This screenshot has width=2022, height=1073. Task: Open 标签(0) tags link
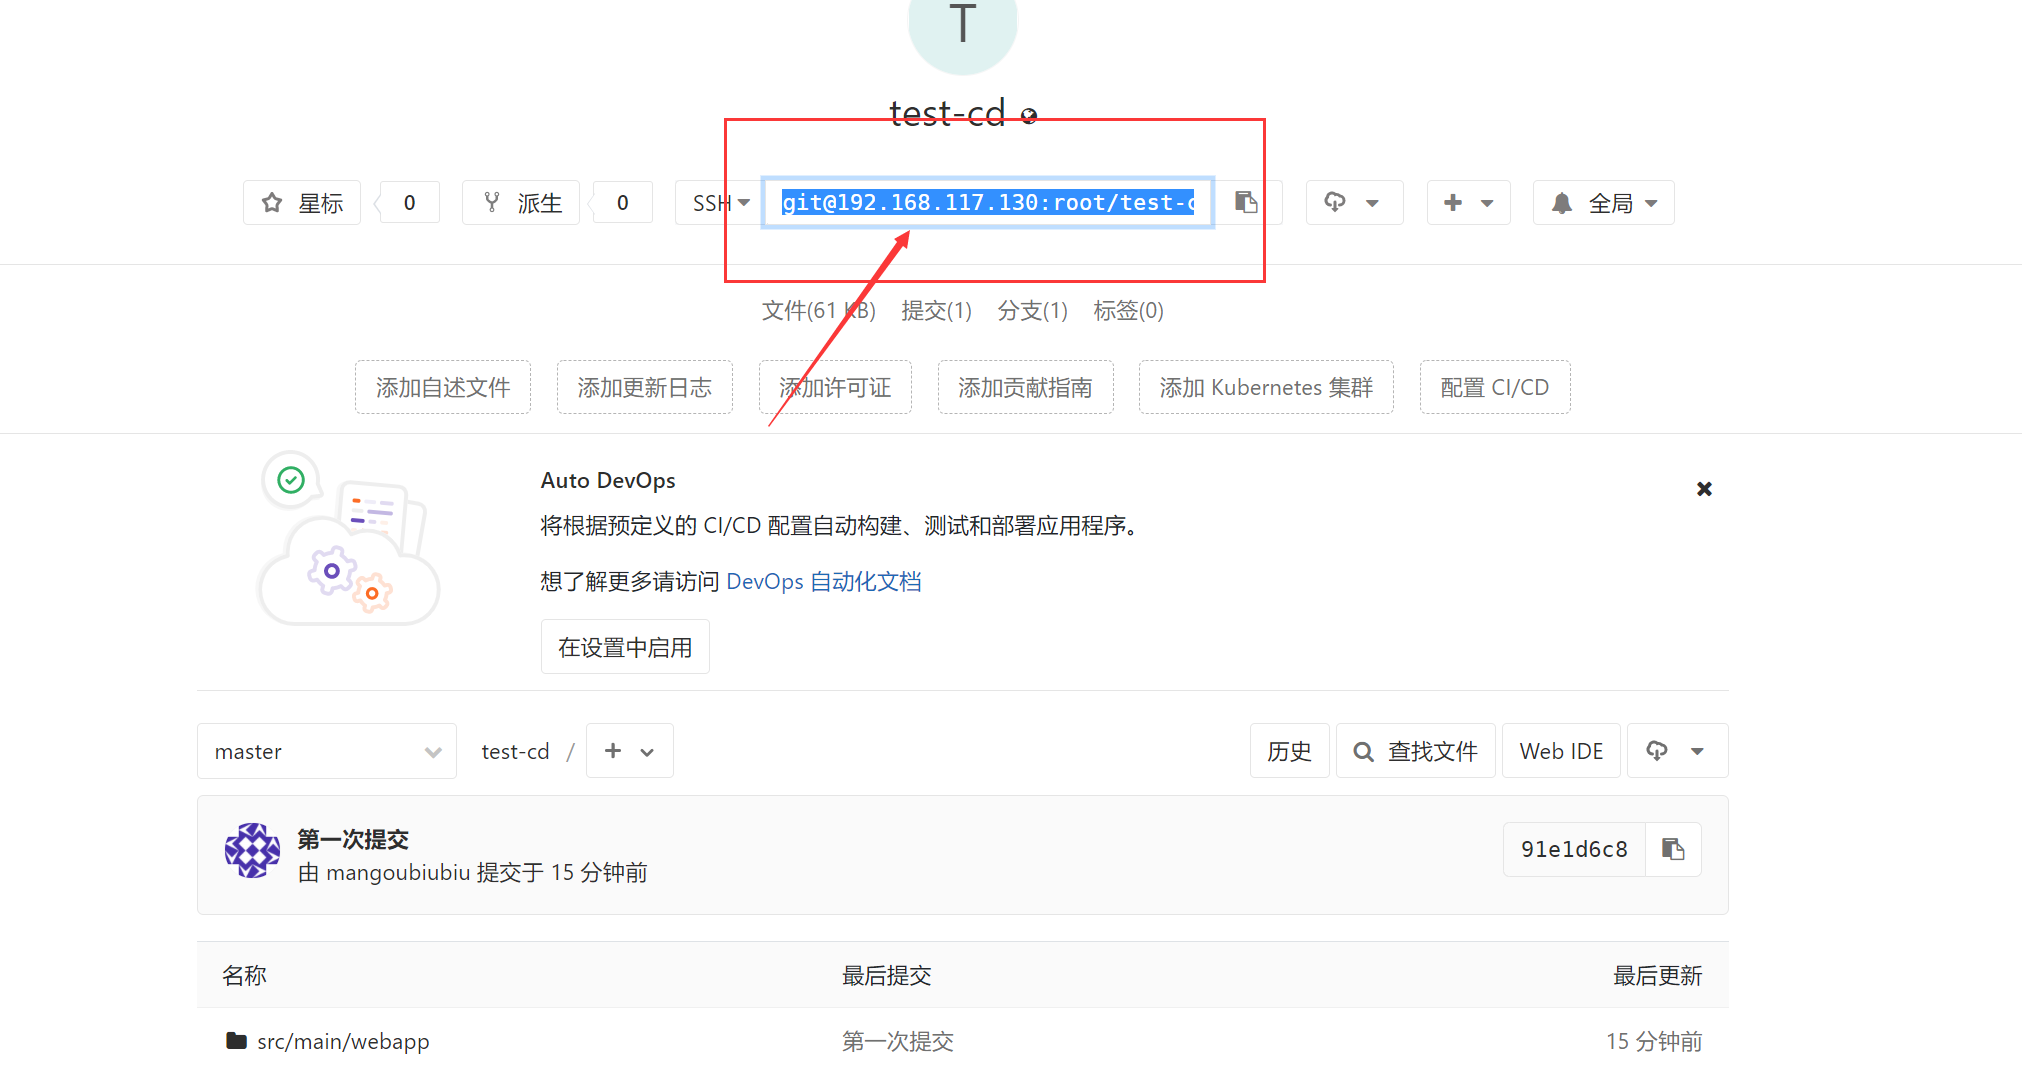1128,311
